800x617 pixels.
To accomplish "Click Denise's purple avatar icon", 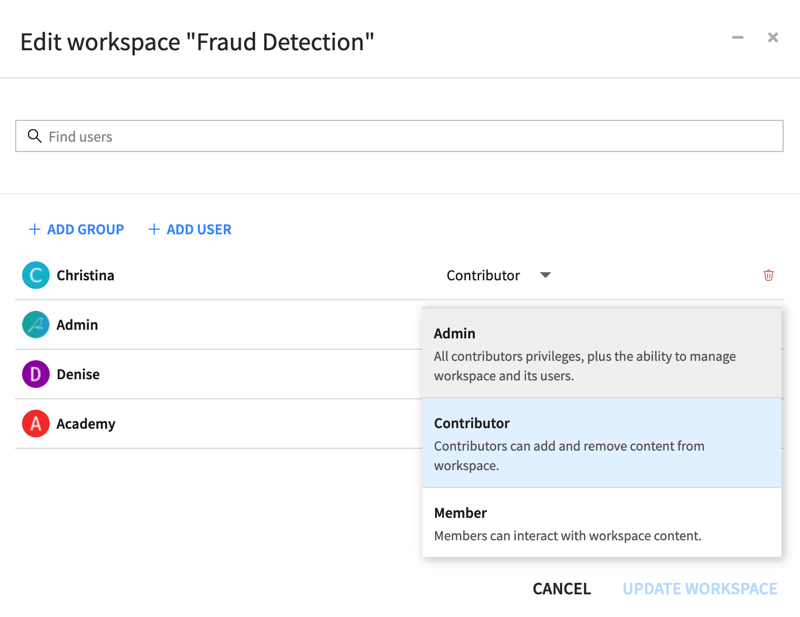I will coord(36,374).
